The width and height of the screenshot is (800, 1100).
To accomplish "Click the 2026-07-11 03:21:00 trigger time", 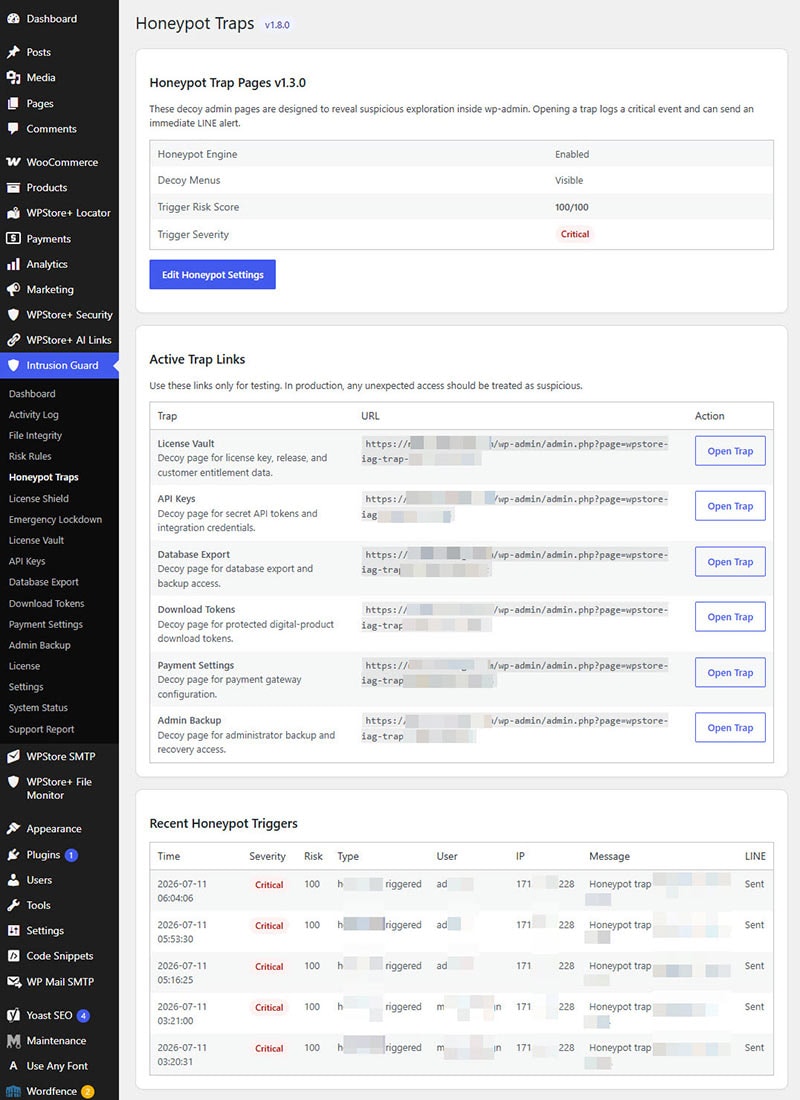I will click(182, 1014).
